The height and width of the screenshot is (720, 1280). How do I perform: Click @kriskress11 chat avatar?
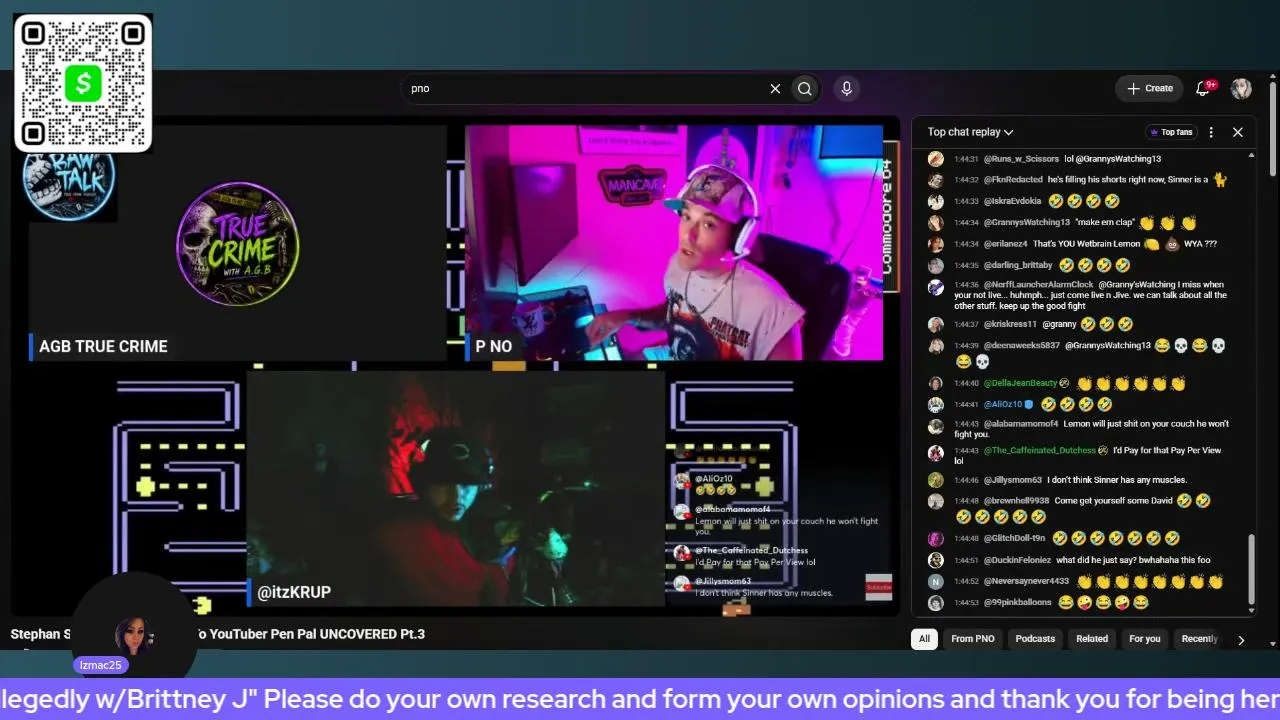click(936, 324)
